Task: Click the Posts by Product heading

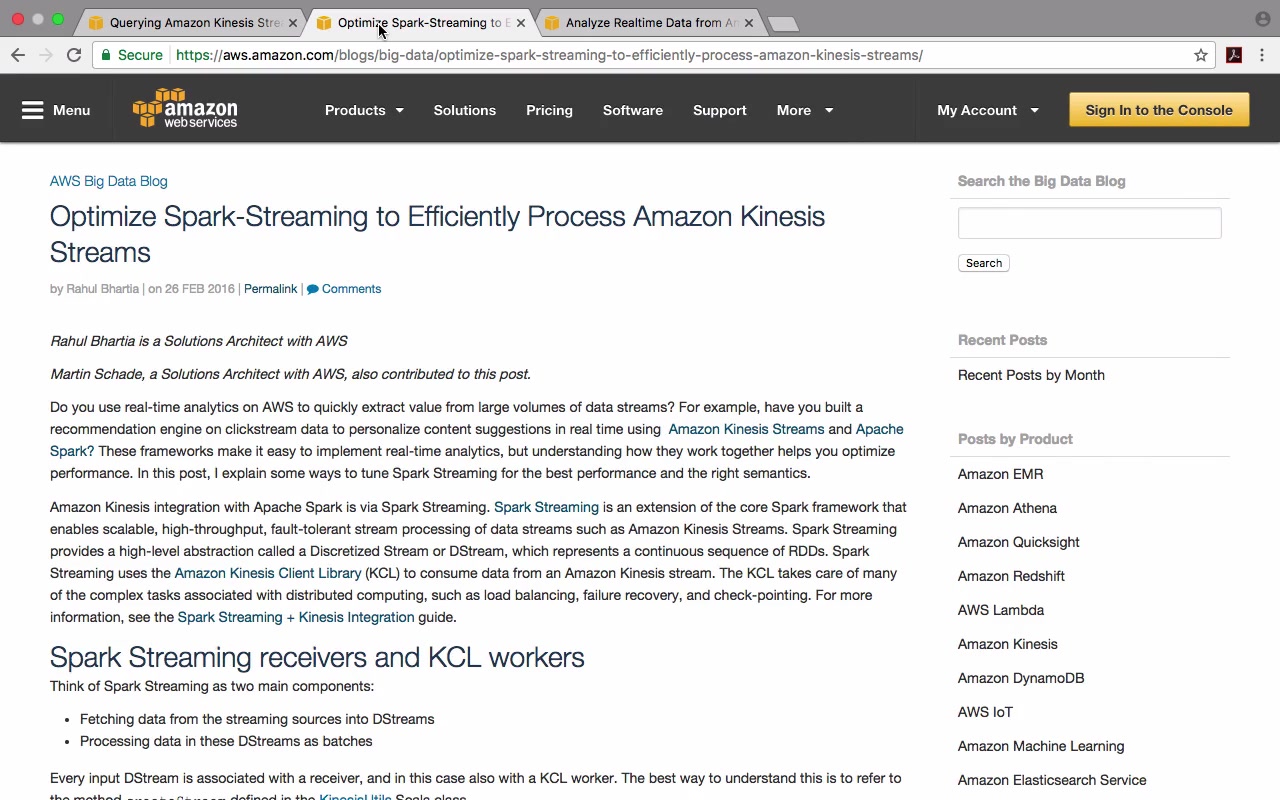Action: tap(1015, 439)
